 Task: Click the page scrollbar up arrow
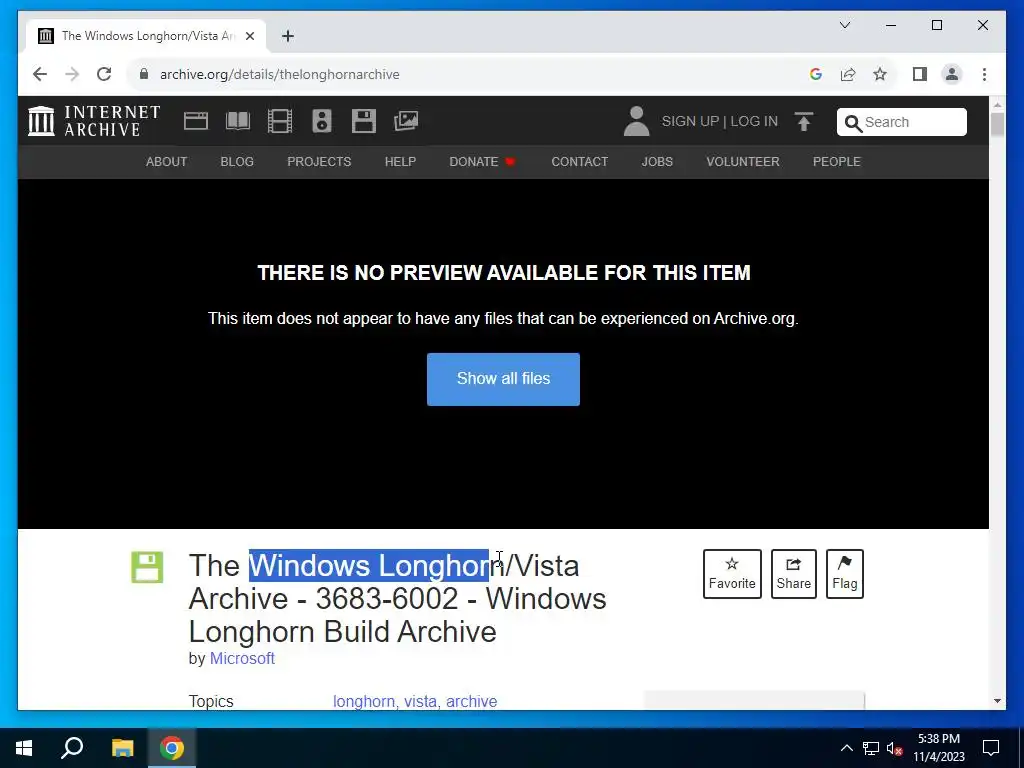click(997, 104)
